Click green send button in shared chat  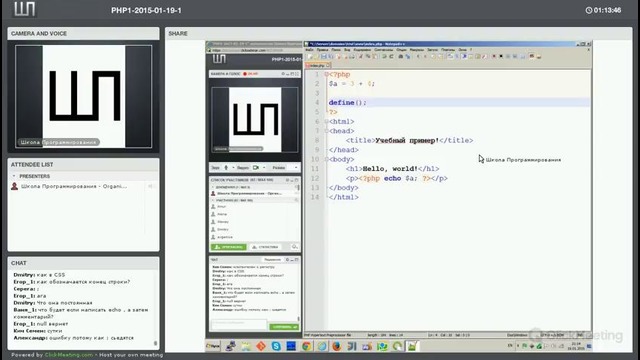(284, 327)
